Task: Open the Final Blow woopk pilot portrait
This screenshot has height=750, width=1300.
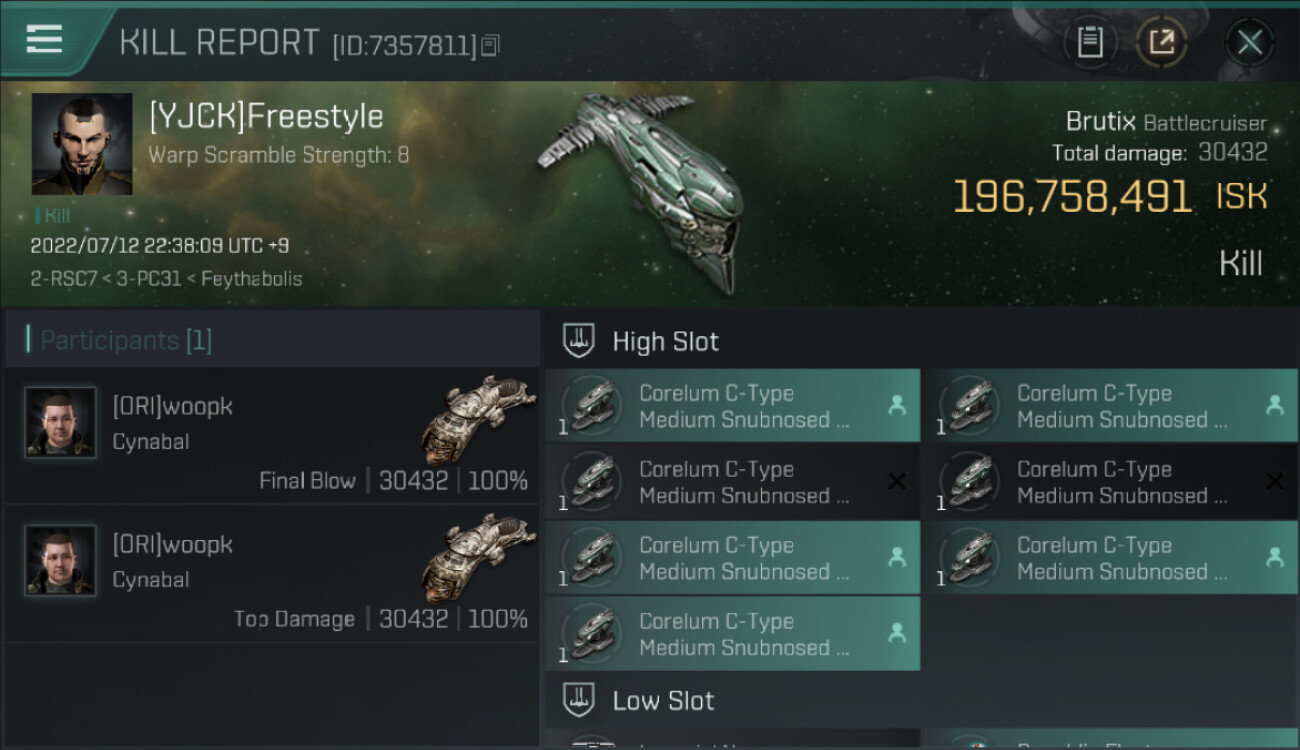Action: point(61,423)
